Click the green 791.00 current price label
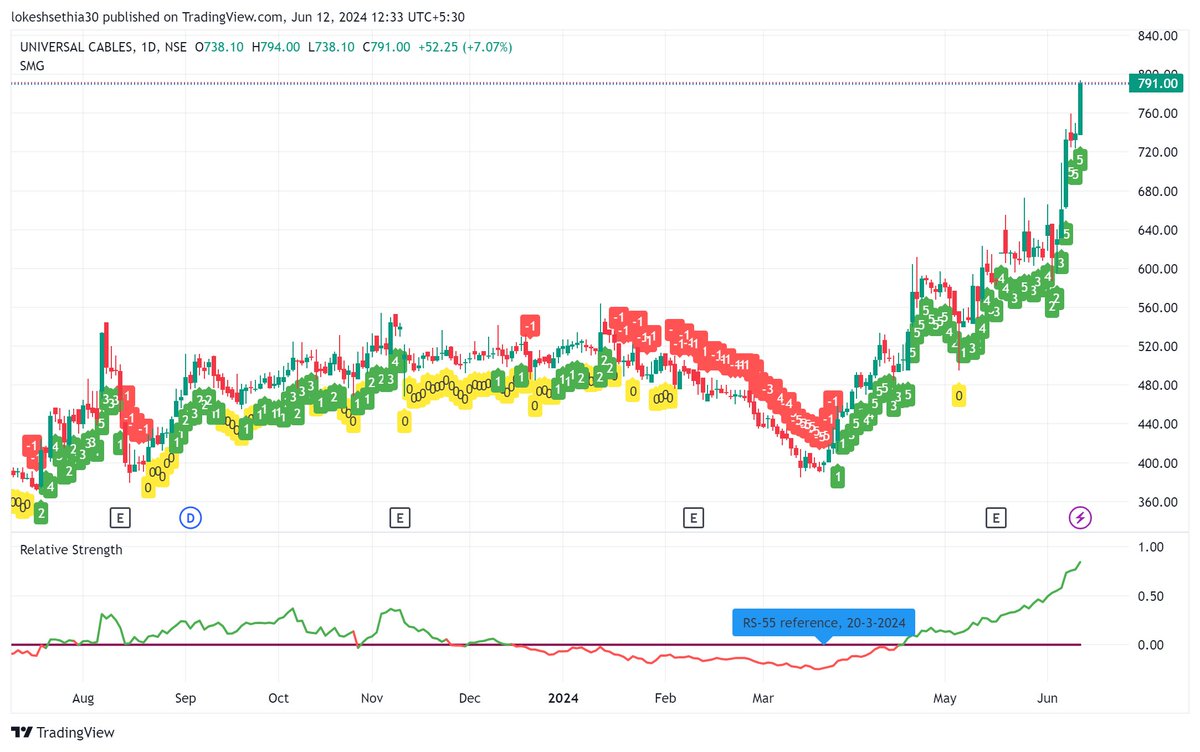Screen dimensions: 1200x752 [1158, 84]
